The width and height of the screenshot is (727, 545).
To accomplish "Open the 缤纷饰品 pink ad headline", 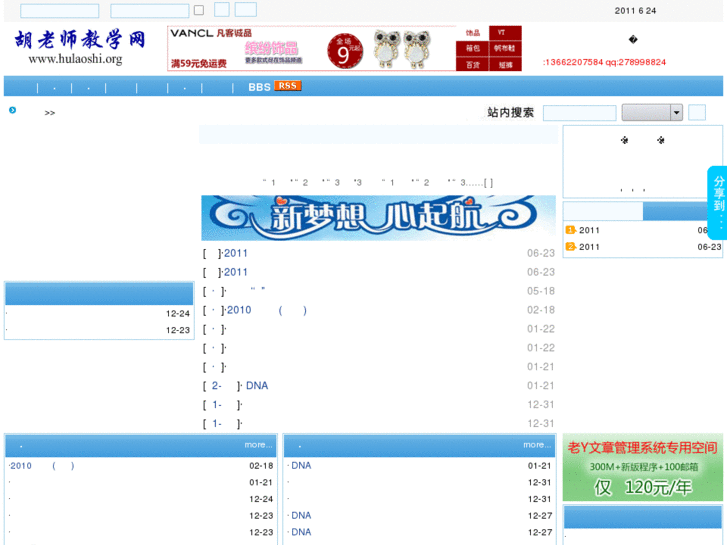I will tap(271, 48).
